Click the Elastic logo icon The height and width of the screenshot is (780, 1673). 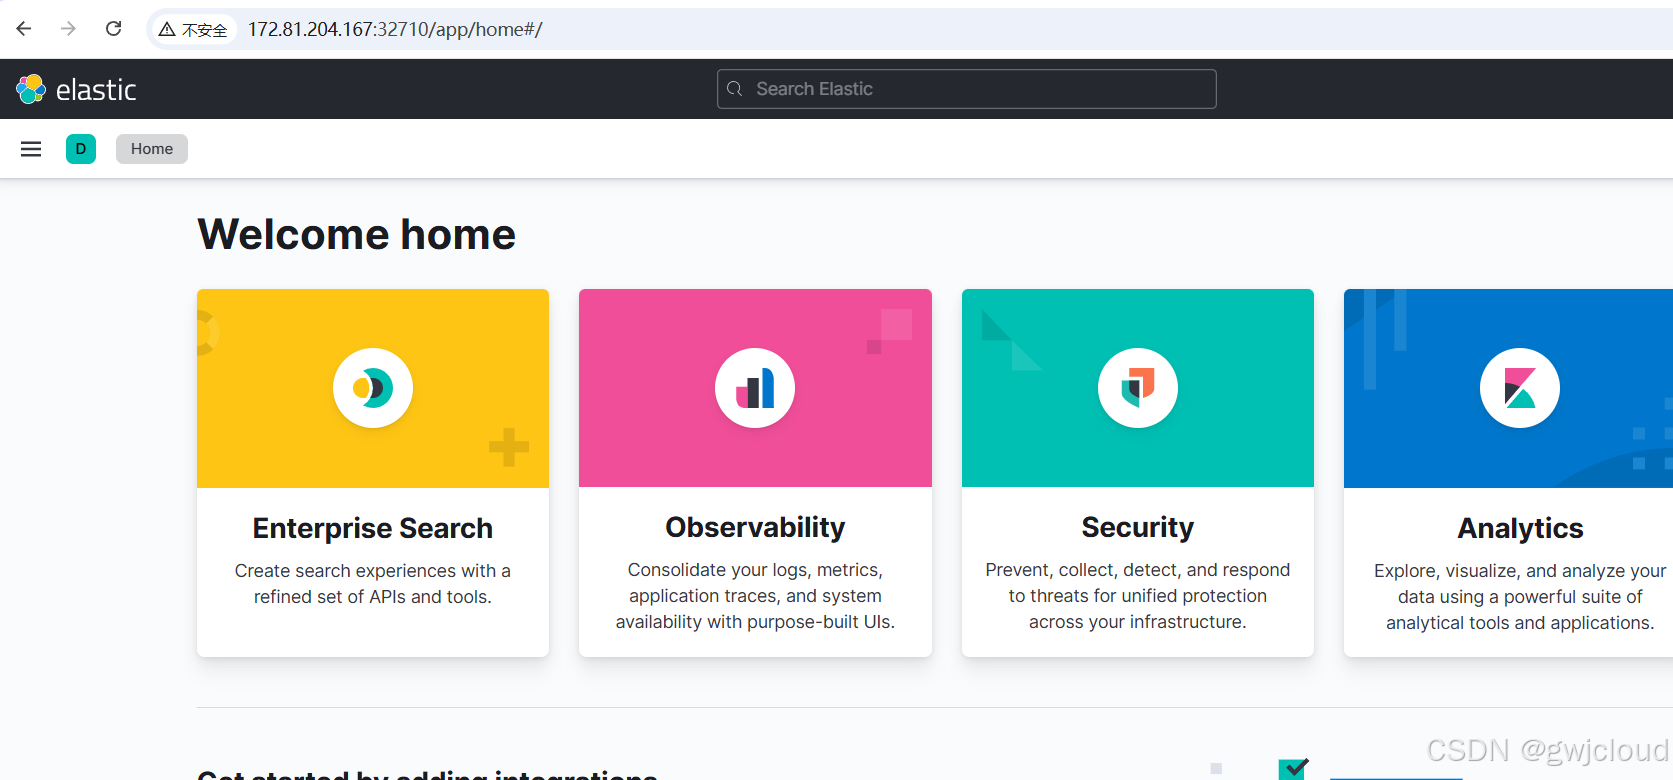[x=31, y=89]
